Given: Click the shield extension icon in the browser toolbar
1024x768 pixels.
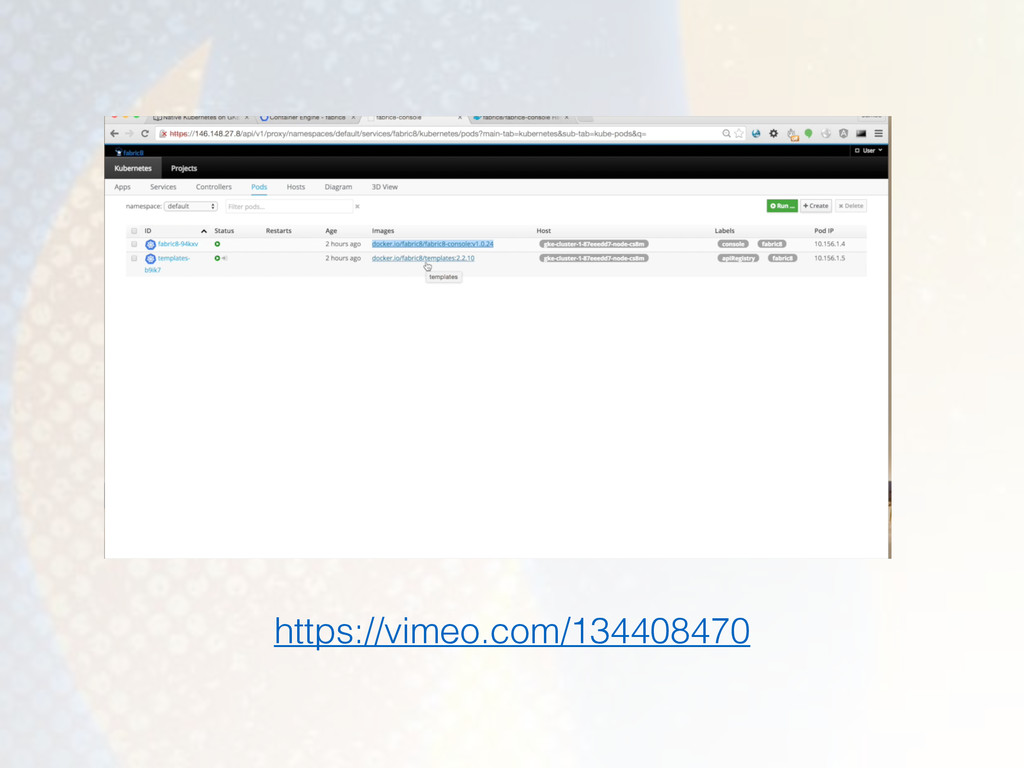Looking at the screenshot, I should 844,133.
